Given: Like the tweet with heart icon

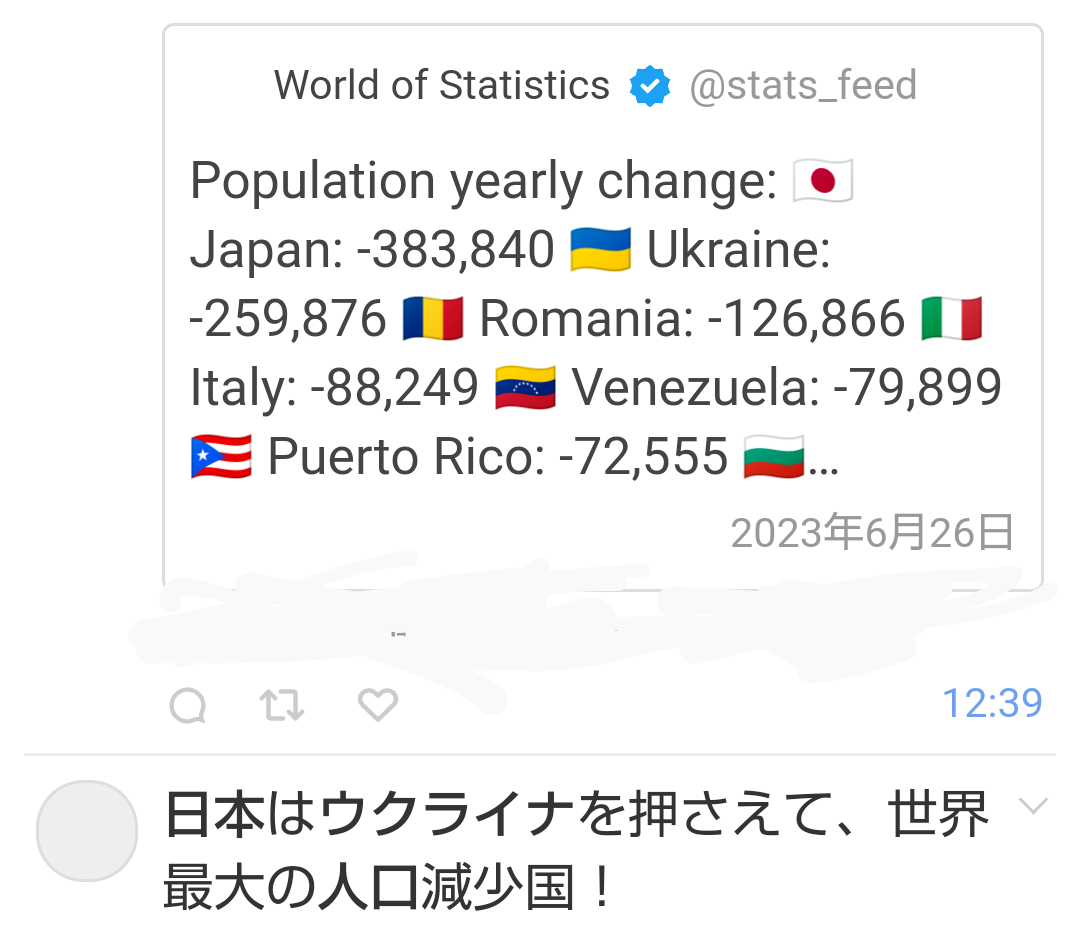Looking at the screenshot, I should [x=377, y=705].
